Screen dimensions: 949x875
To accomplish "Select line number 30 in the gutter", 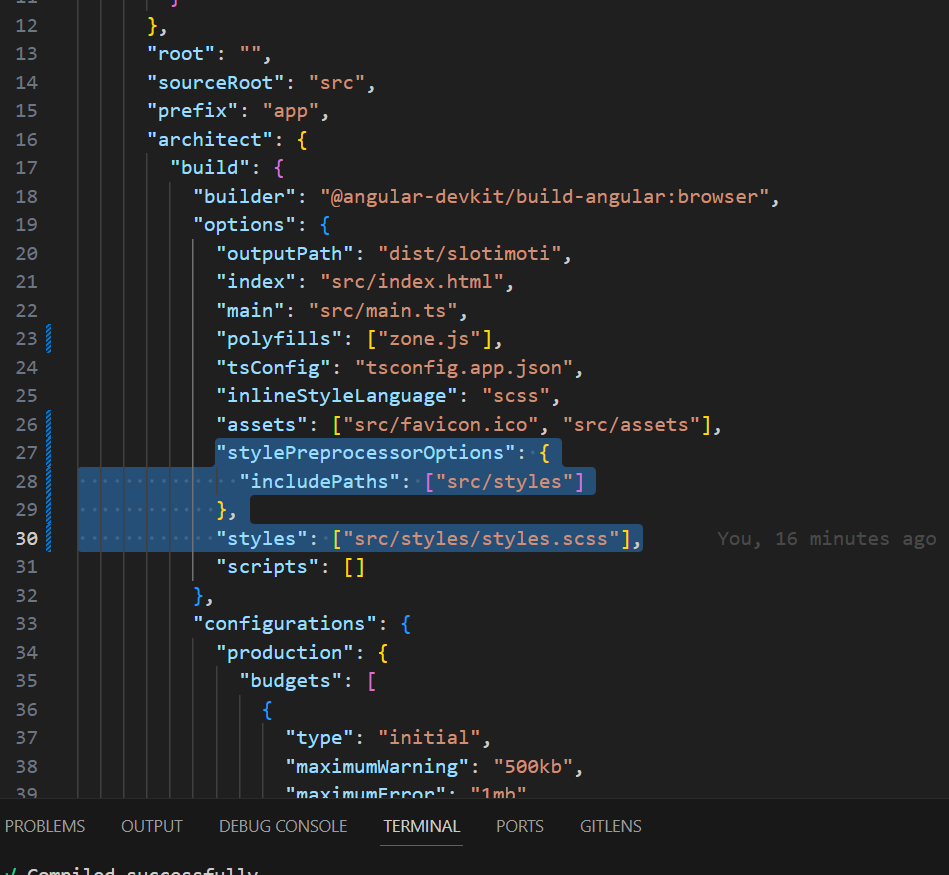I will click(27, 539).
